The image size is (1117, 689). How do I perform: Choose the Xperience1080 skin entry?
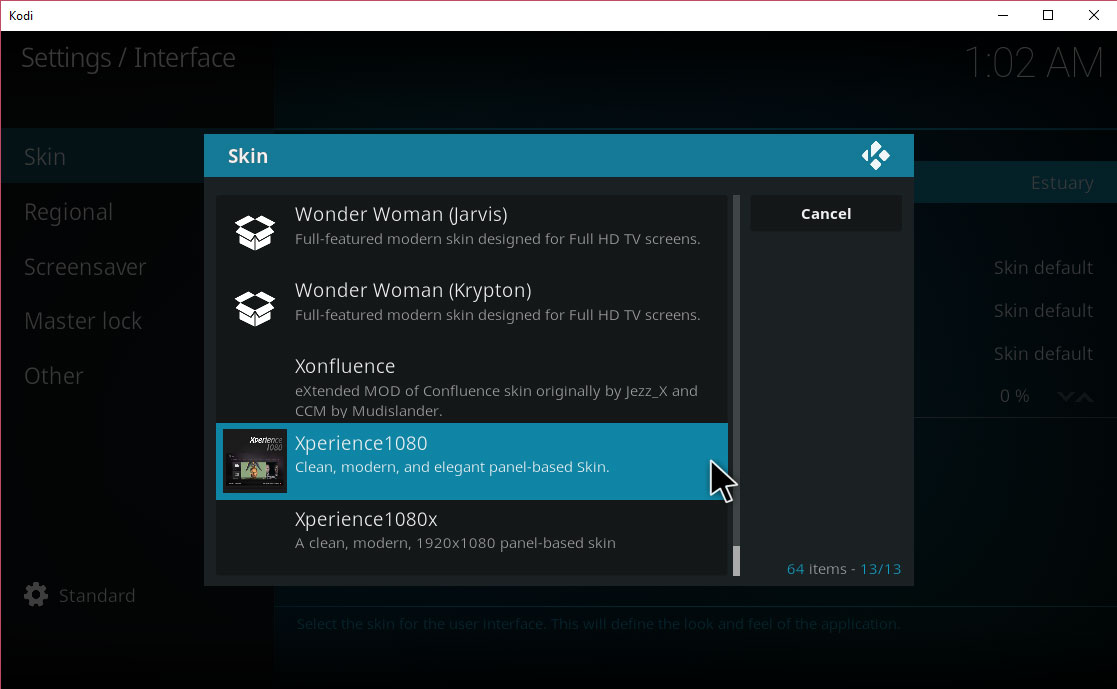click(x=472, y=461)
